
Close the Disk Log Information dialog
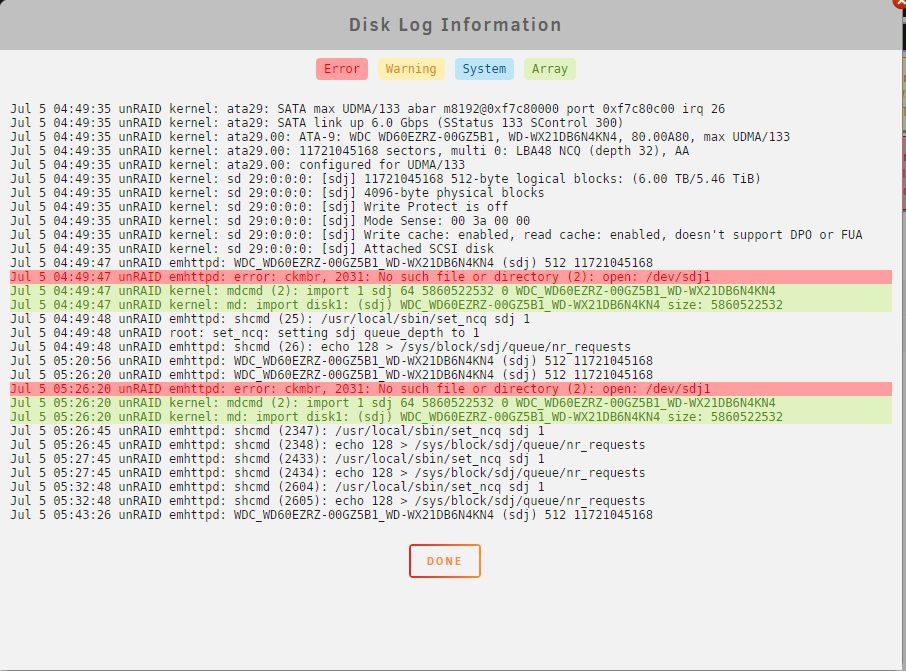point(900,2)
